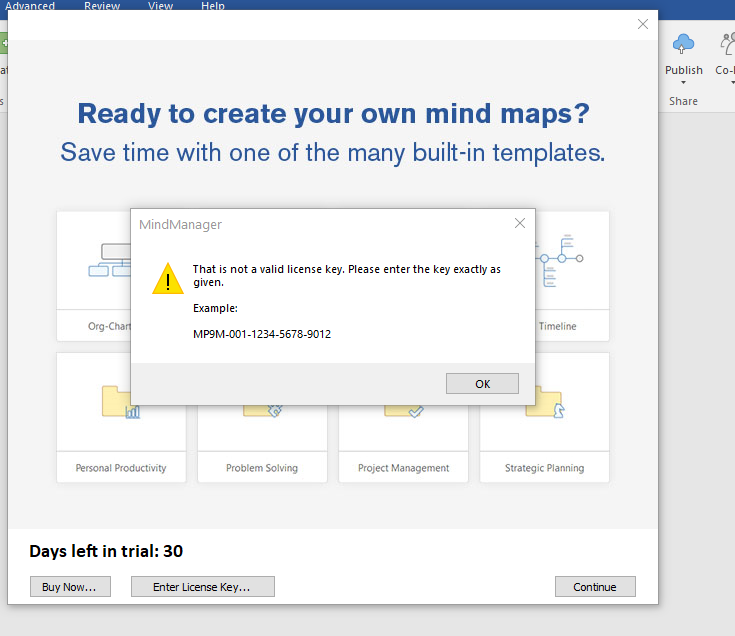Close the MindManager license error dialog
This screenshot has height=636, width=735.
tap(520, 224)
